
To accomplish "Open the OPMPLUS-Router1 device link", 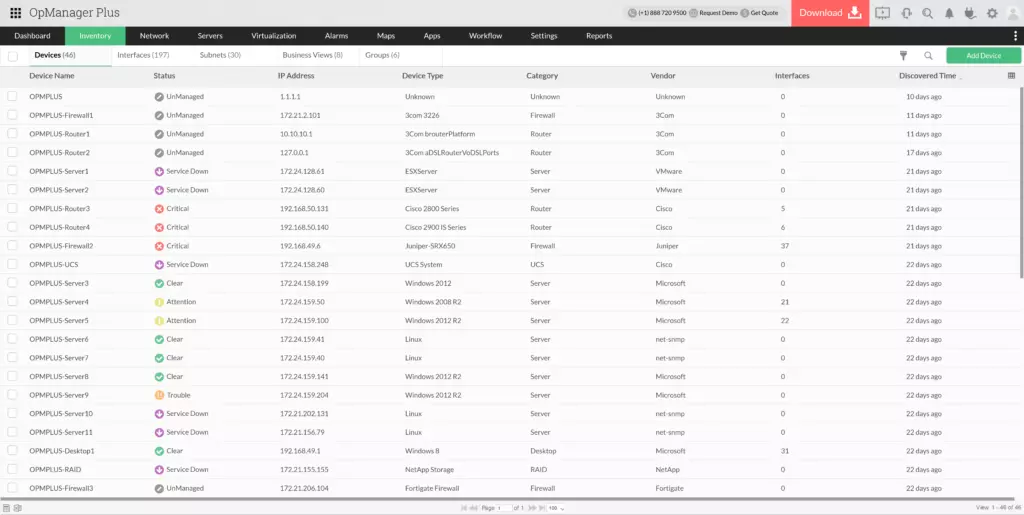I will pyautogui.click(x=59, y=134).
